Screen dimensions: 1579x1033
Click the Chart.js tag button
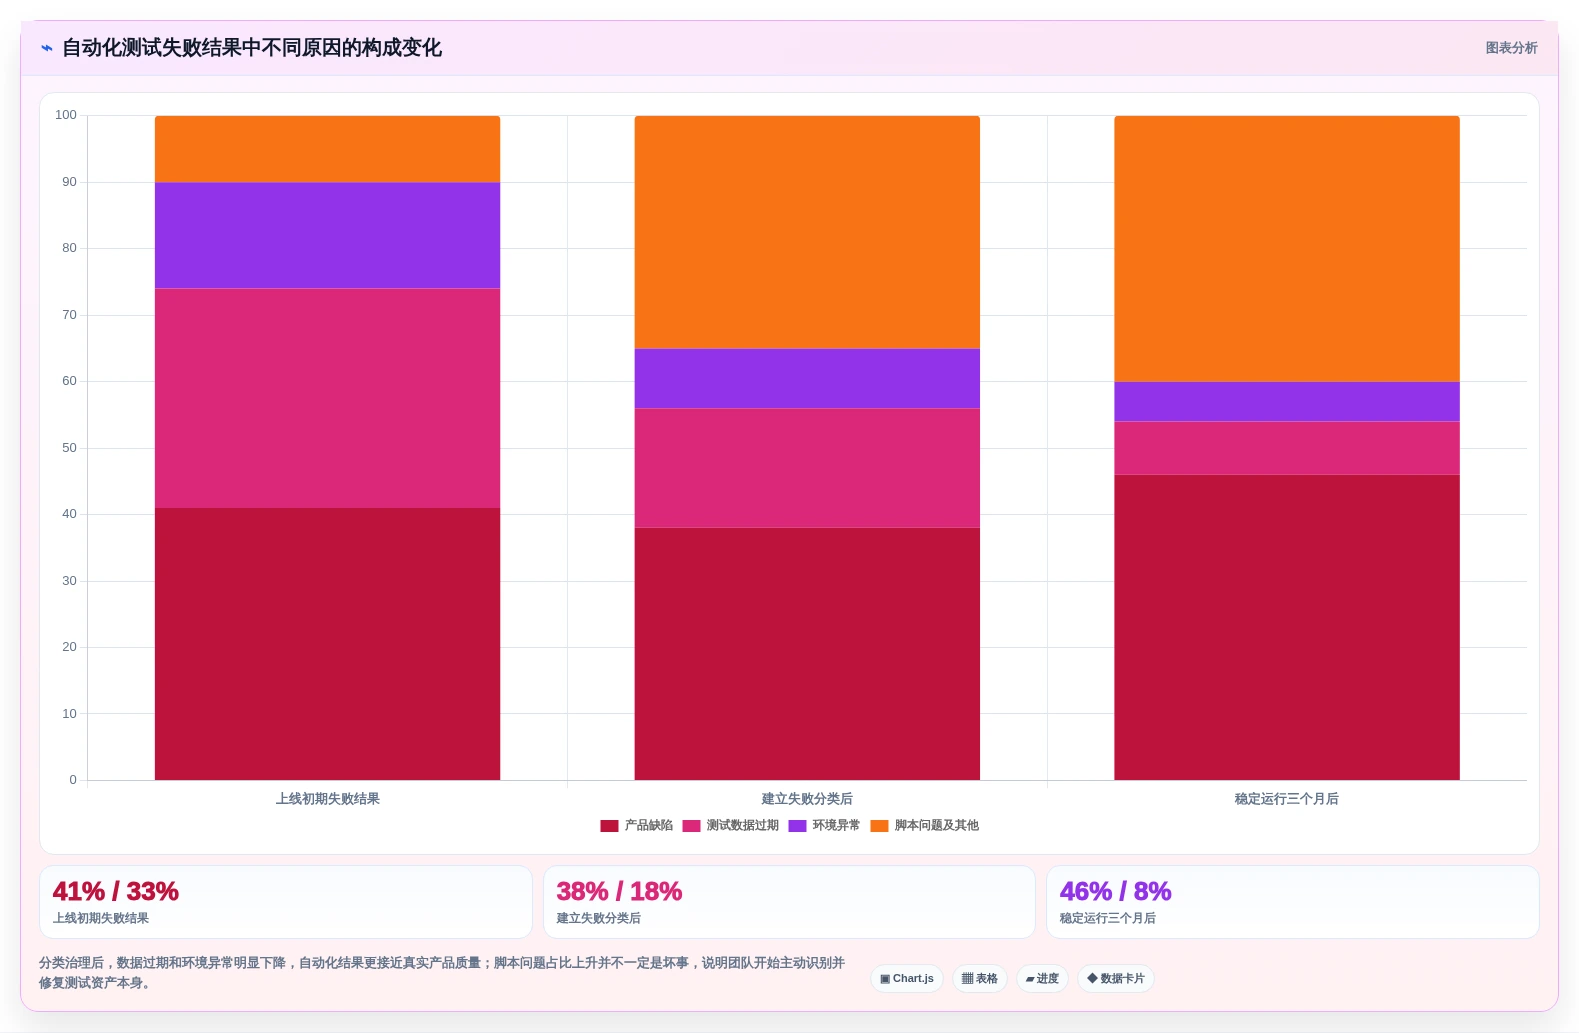coord(907,978)
